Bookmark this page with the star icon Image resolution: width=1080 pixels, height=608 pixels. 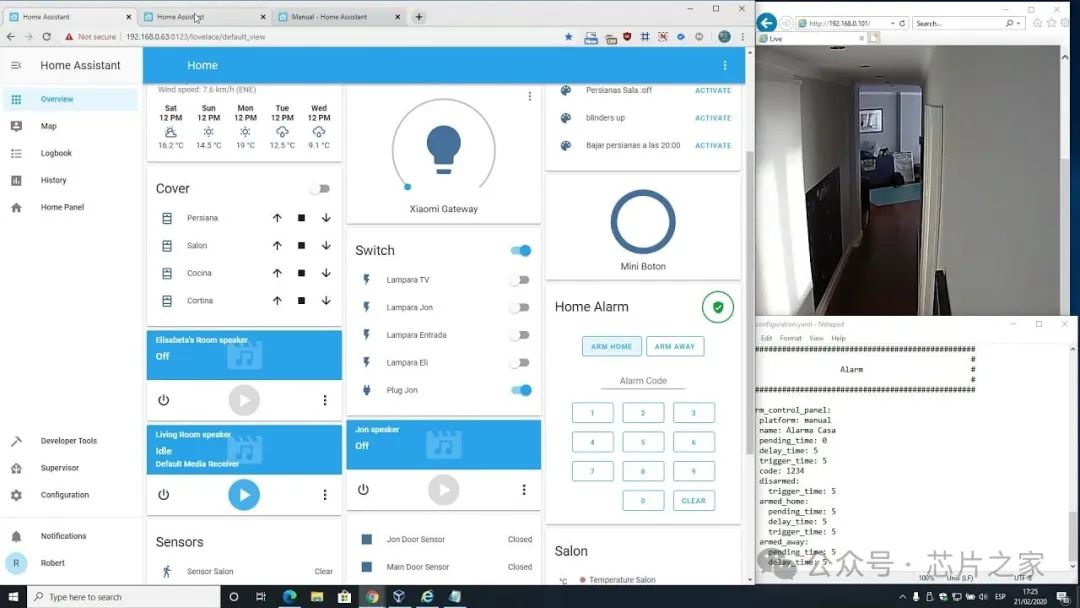(x=568, y=37)
